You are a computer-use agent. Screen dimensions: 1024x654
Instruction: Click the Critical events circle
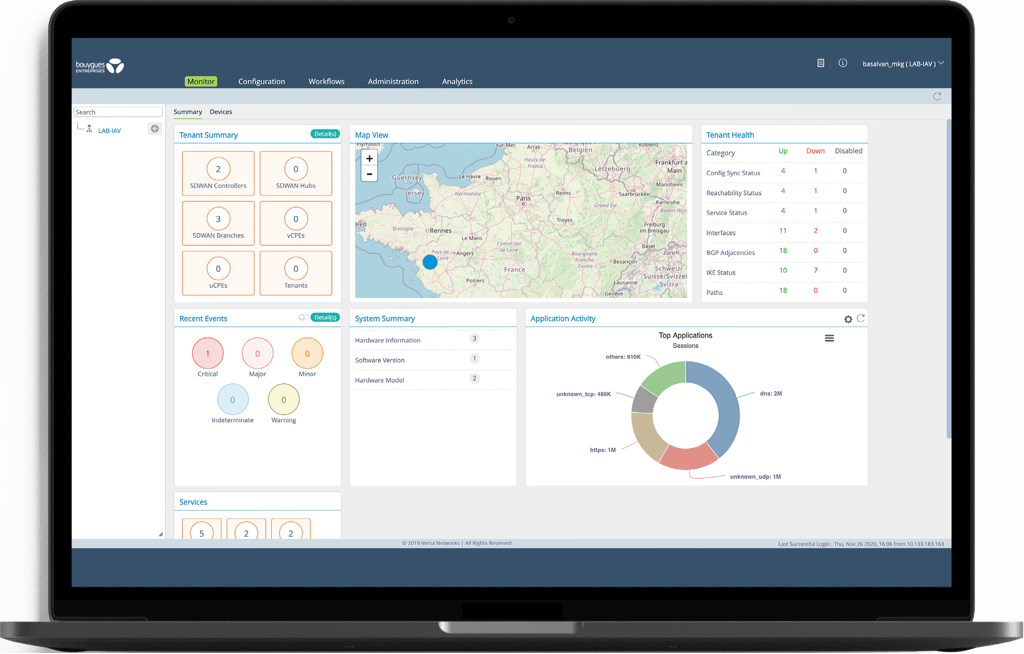(x=208, y=353)
